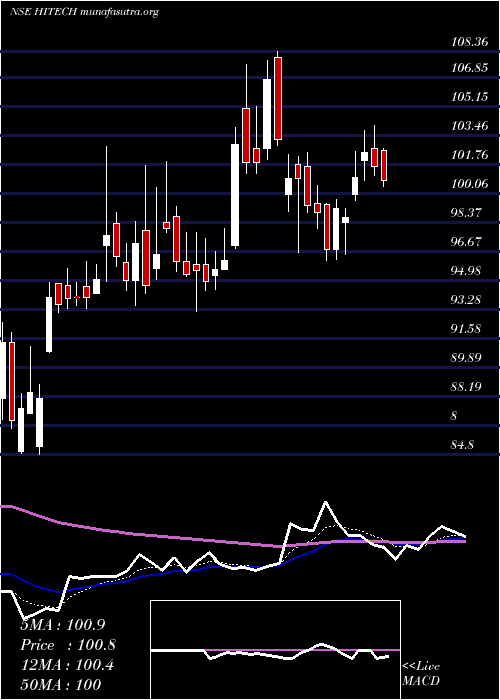Select the 101.76 axis value
The height and width of the screenshot is (700, 500).
[470, 155]
